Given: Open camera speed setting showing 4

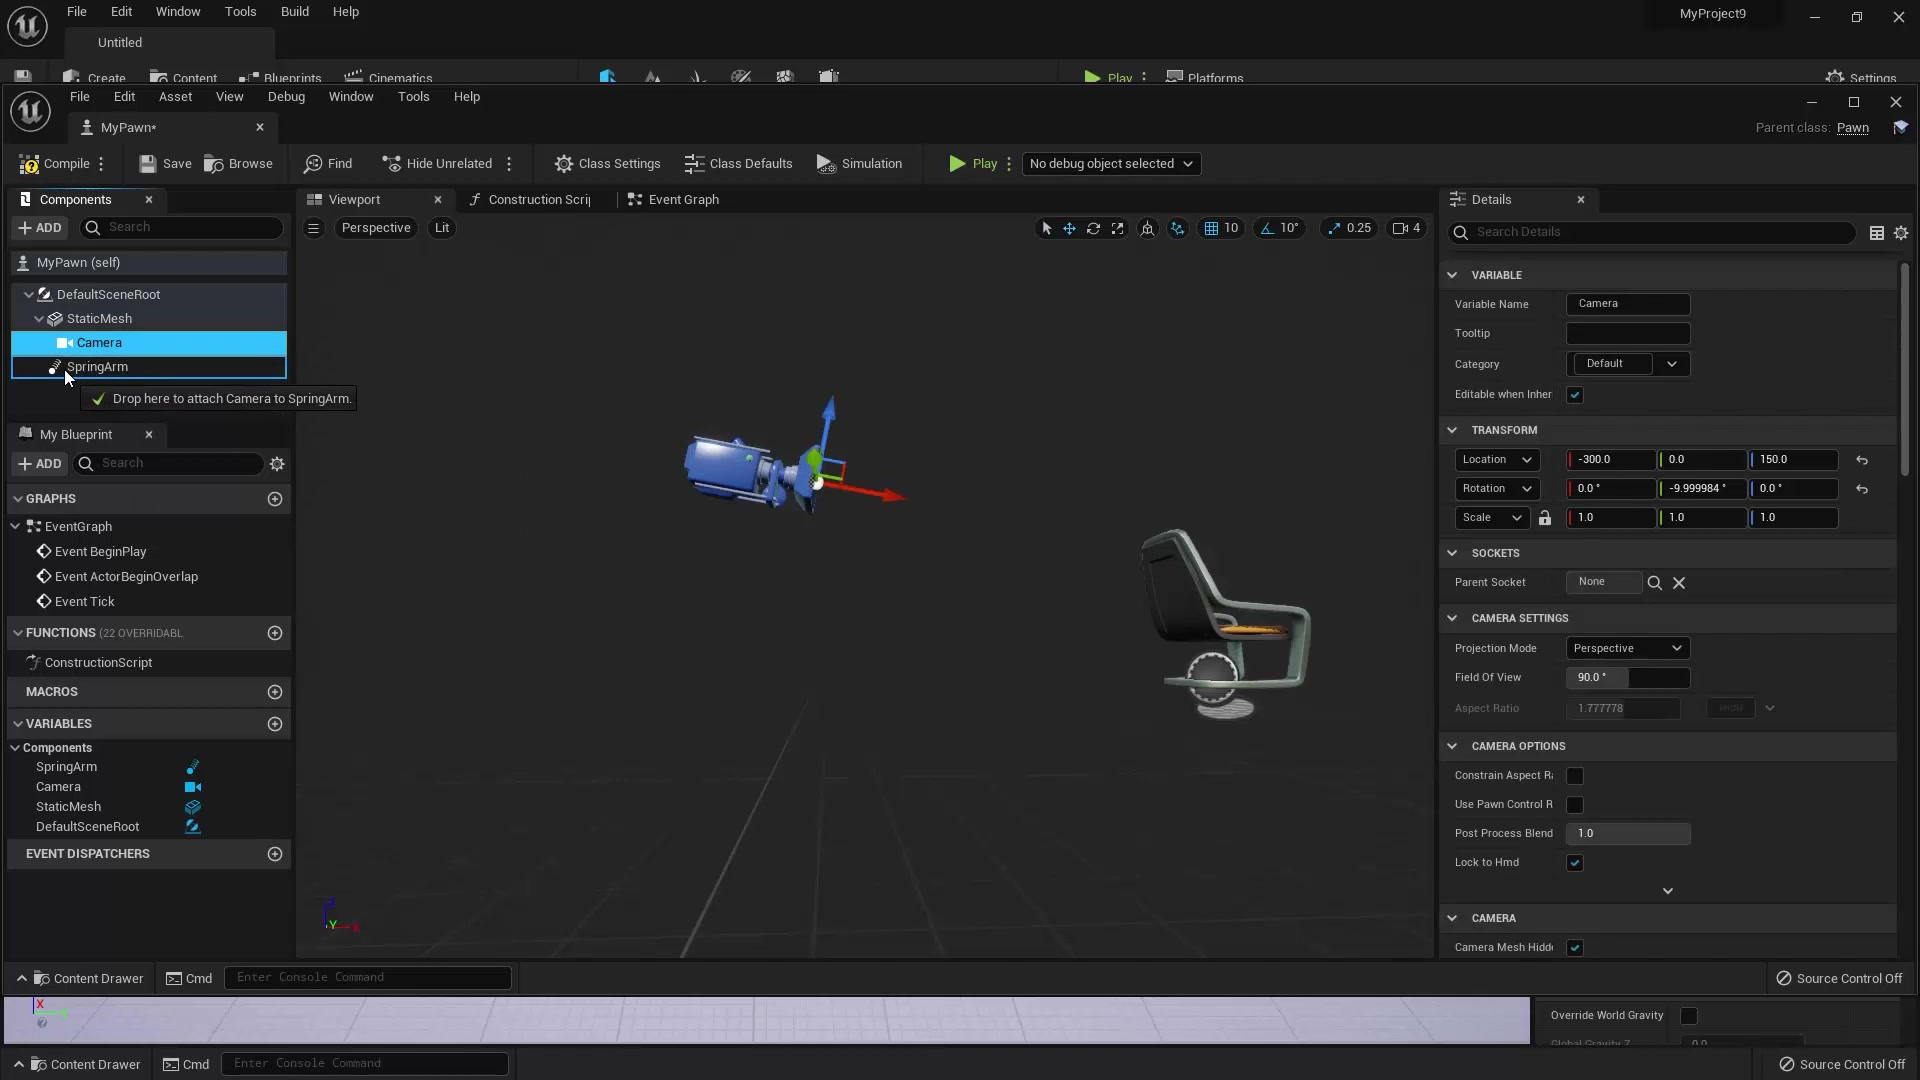Looking at the screenshot, I should 1406,228.
